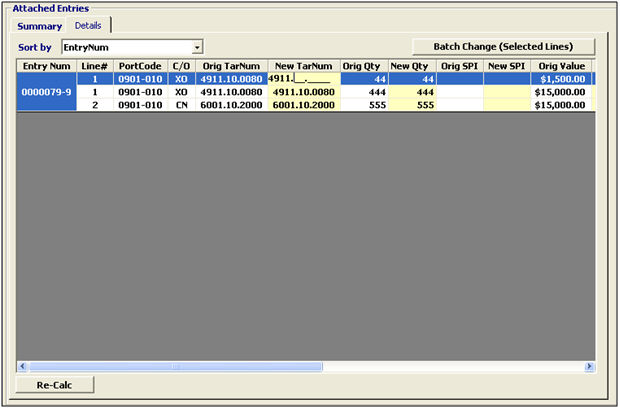Click Orig Value cell showing $1,500.00

[x=560, y=78]
